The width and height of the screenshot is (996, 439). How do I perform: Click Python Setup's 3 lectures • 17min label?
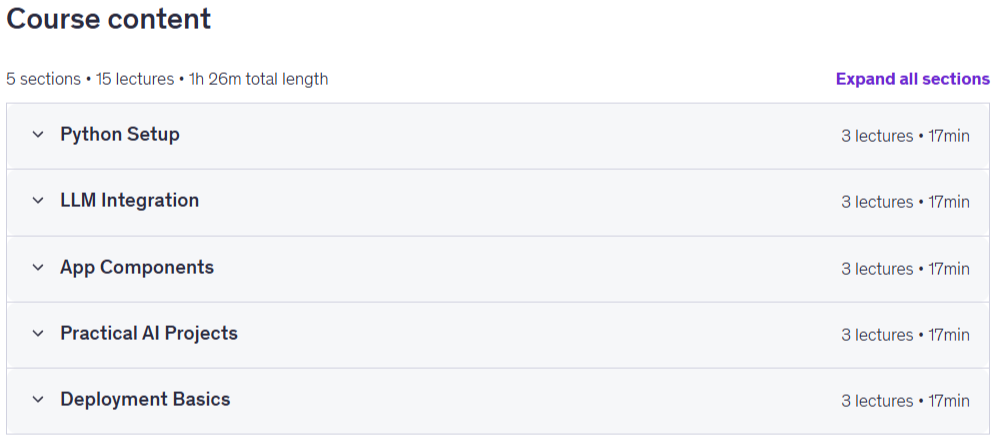tap(906, 136)
